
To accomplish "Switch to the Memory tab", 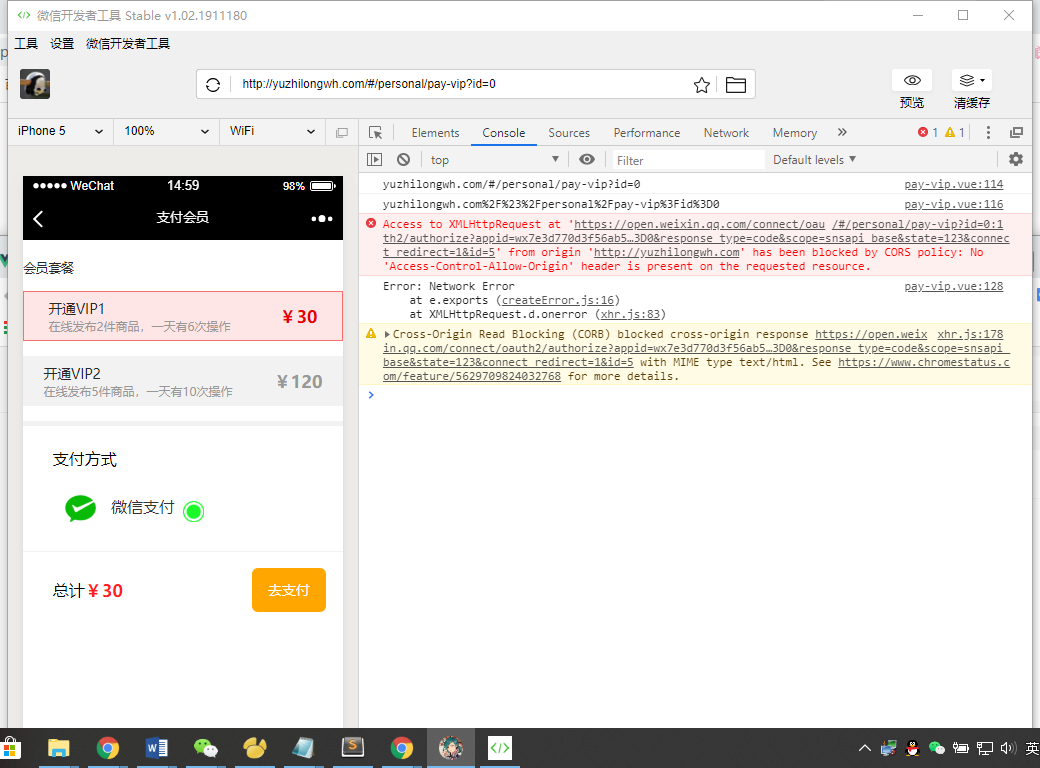I will (795, 133).
